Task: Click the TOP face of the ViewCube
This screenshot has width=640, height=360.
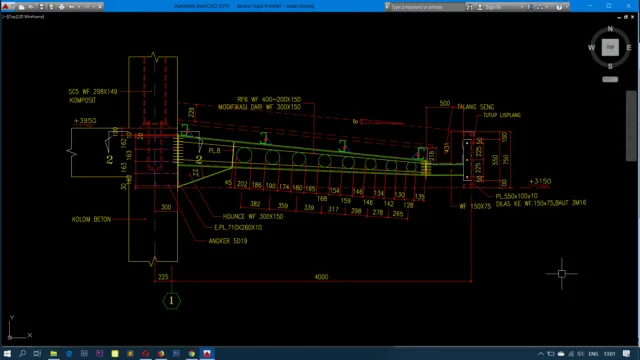Action: (610, 47)
